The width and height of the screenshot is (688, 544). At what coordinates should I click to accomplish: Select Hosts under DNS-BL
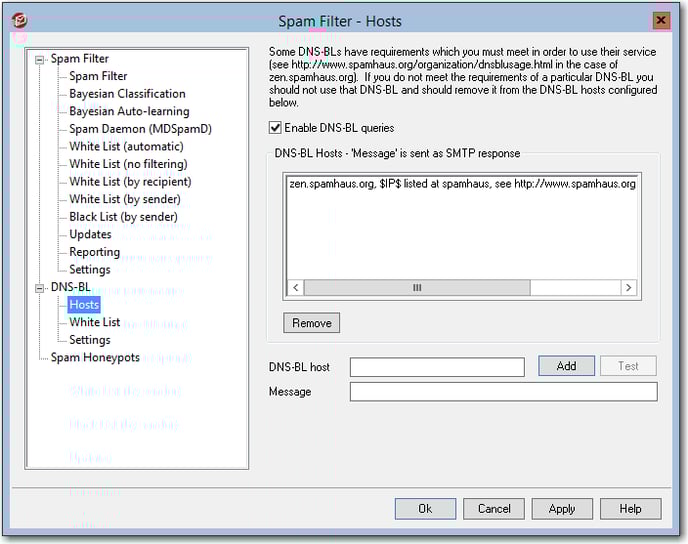click(84, 304)
